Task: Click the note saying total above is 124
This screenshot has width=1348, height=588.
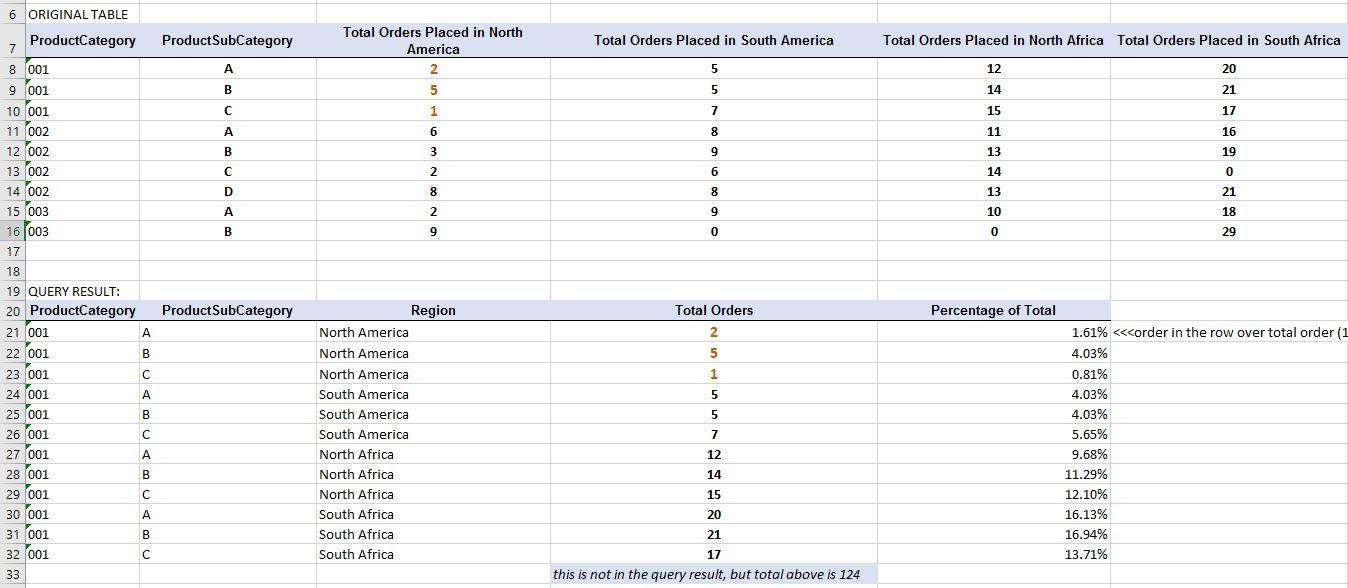Action: point(706,574)
